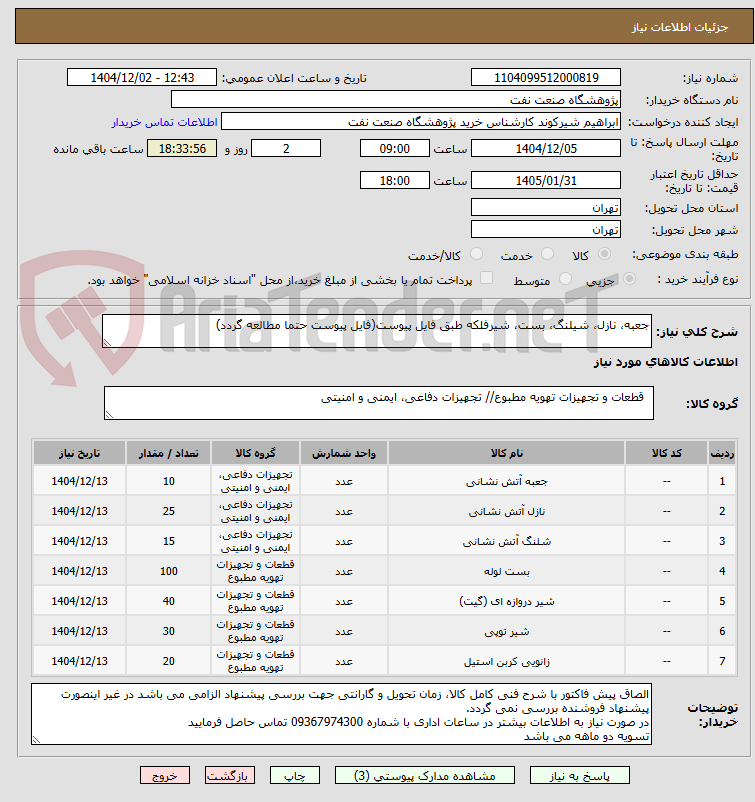Click the شماره نیاز field 1104099512000819
755x802 pixels.
point(546,77)
